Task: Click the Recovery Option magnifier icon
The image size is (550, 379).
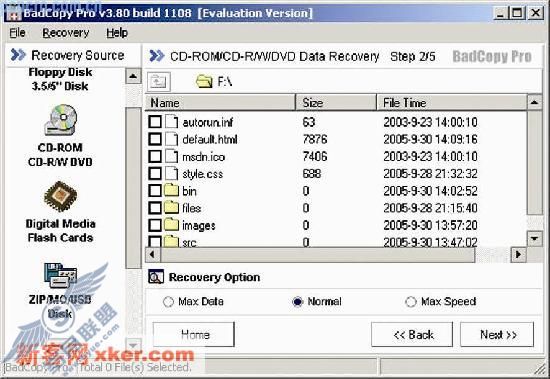Action: coord(156,277)
